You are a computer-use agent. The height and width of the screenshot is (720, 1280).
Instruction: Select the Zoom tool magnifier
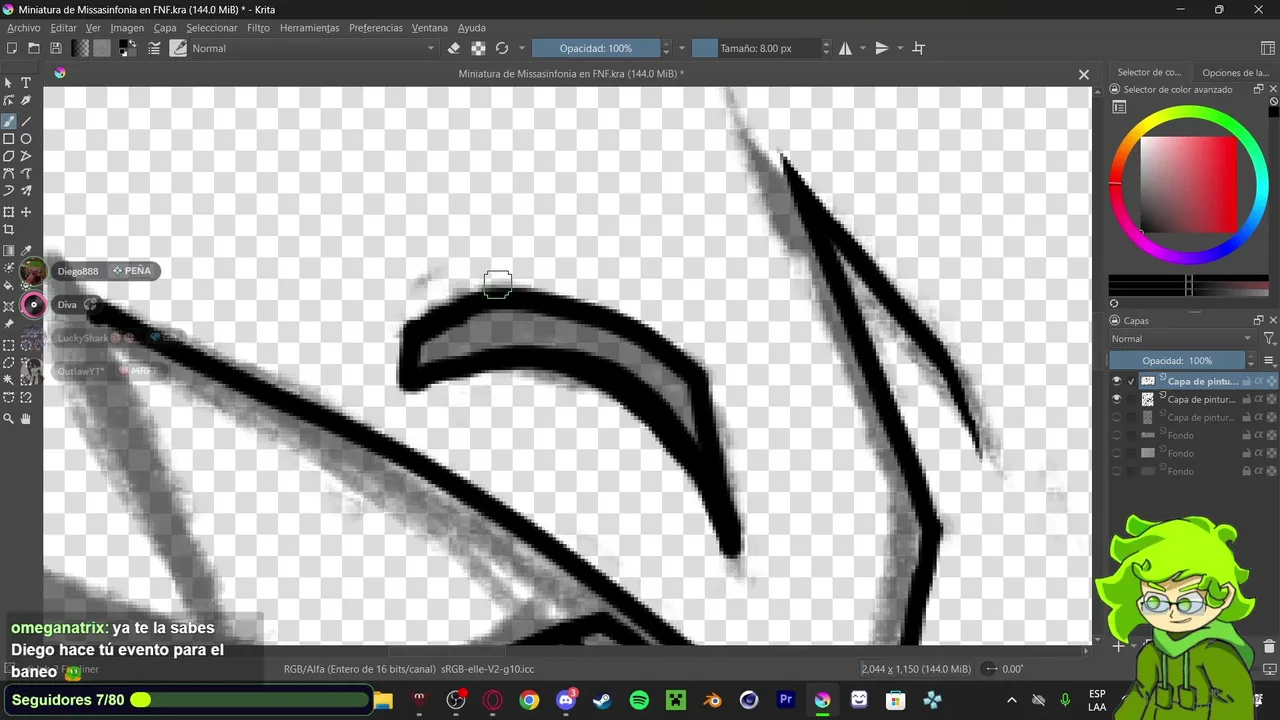pyautogui.click(x=9, y=419)
